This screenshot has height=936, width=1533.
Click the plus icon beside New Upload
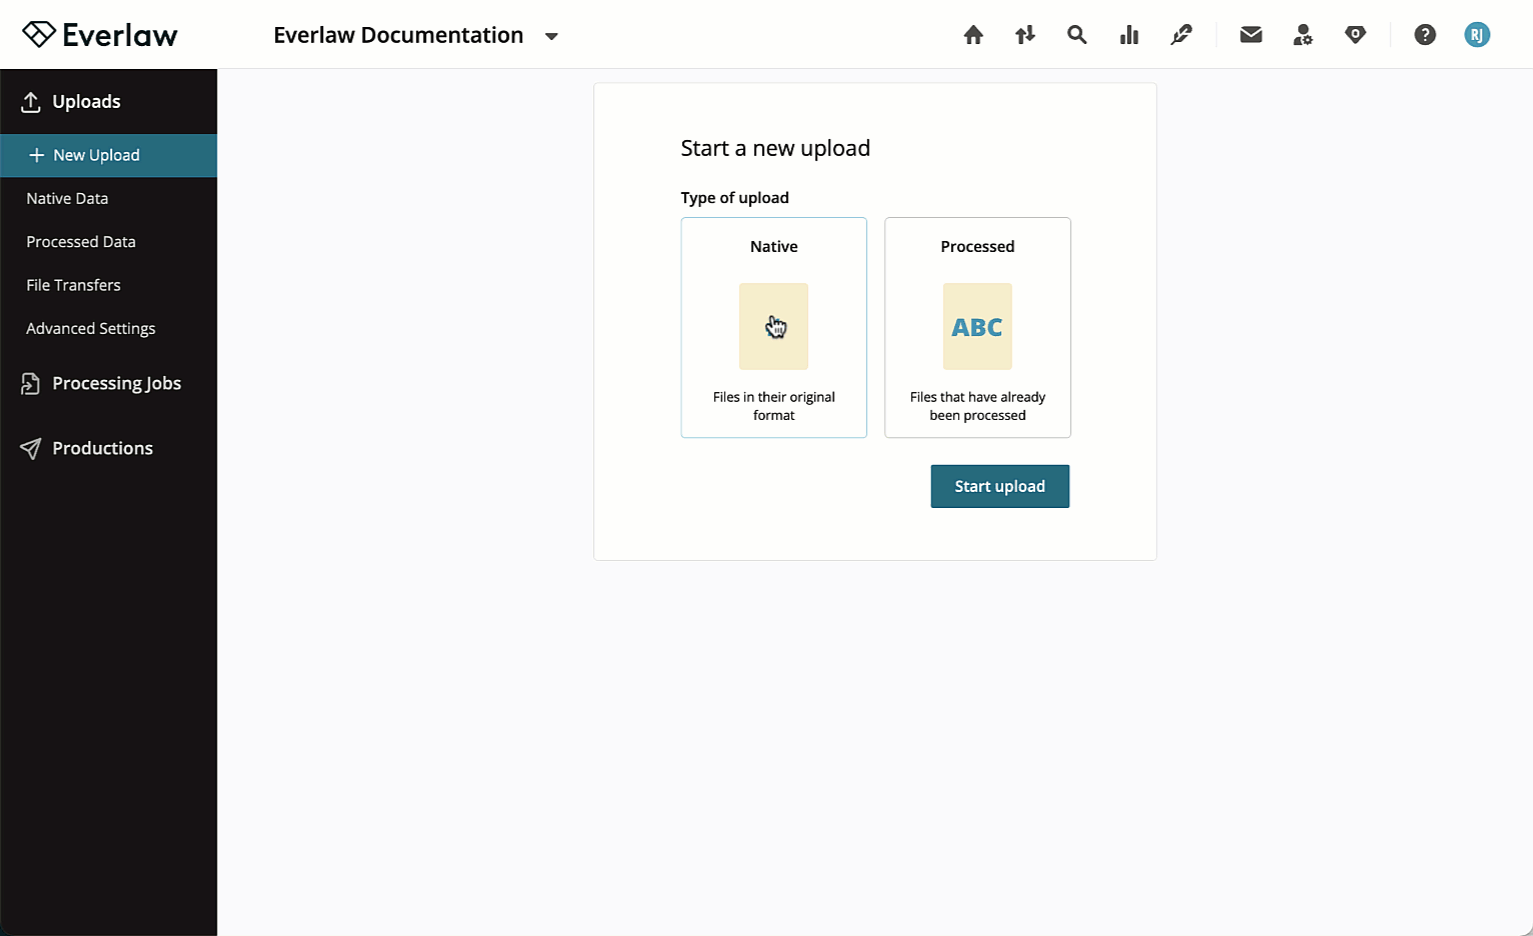pyautogui.click(x=37, y=155)
